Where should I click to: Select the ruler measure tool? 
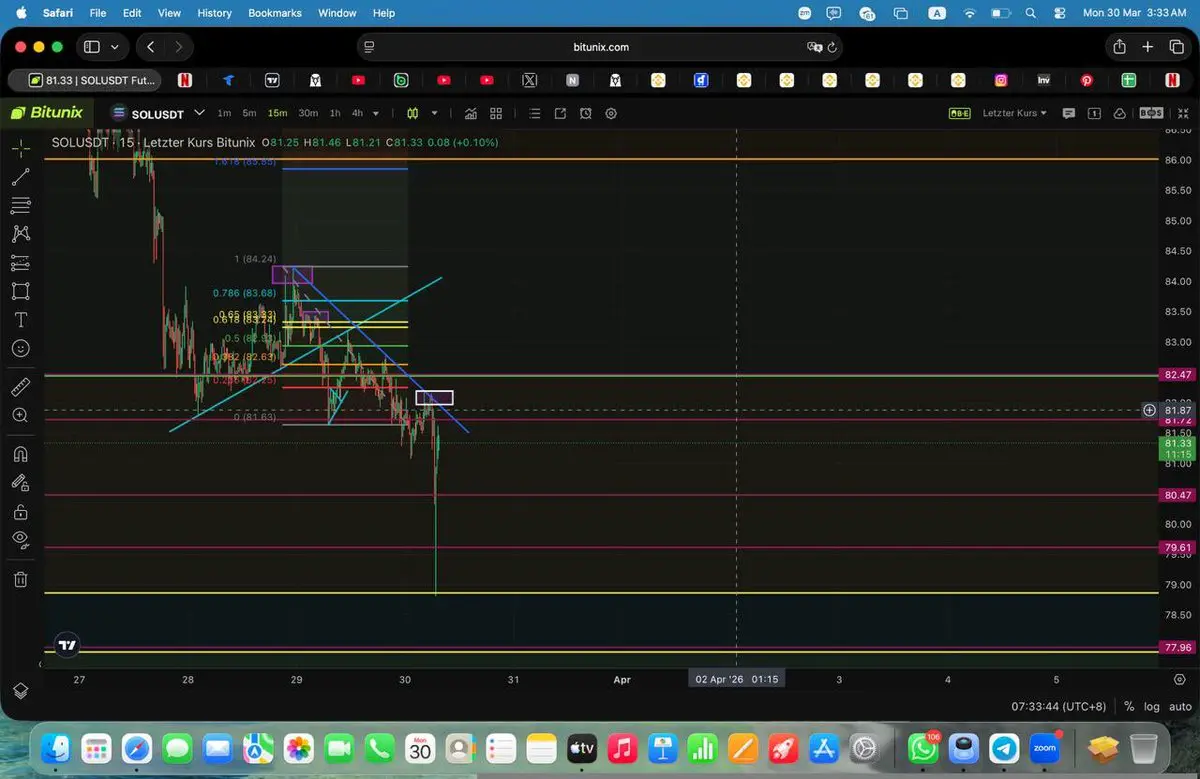pos(20,386)
